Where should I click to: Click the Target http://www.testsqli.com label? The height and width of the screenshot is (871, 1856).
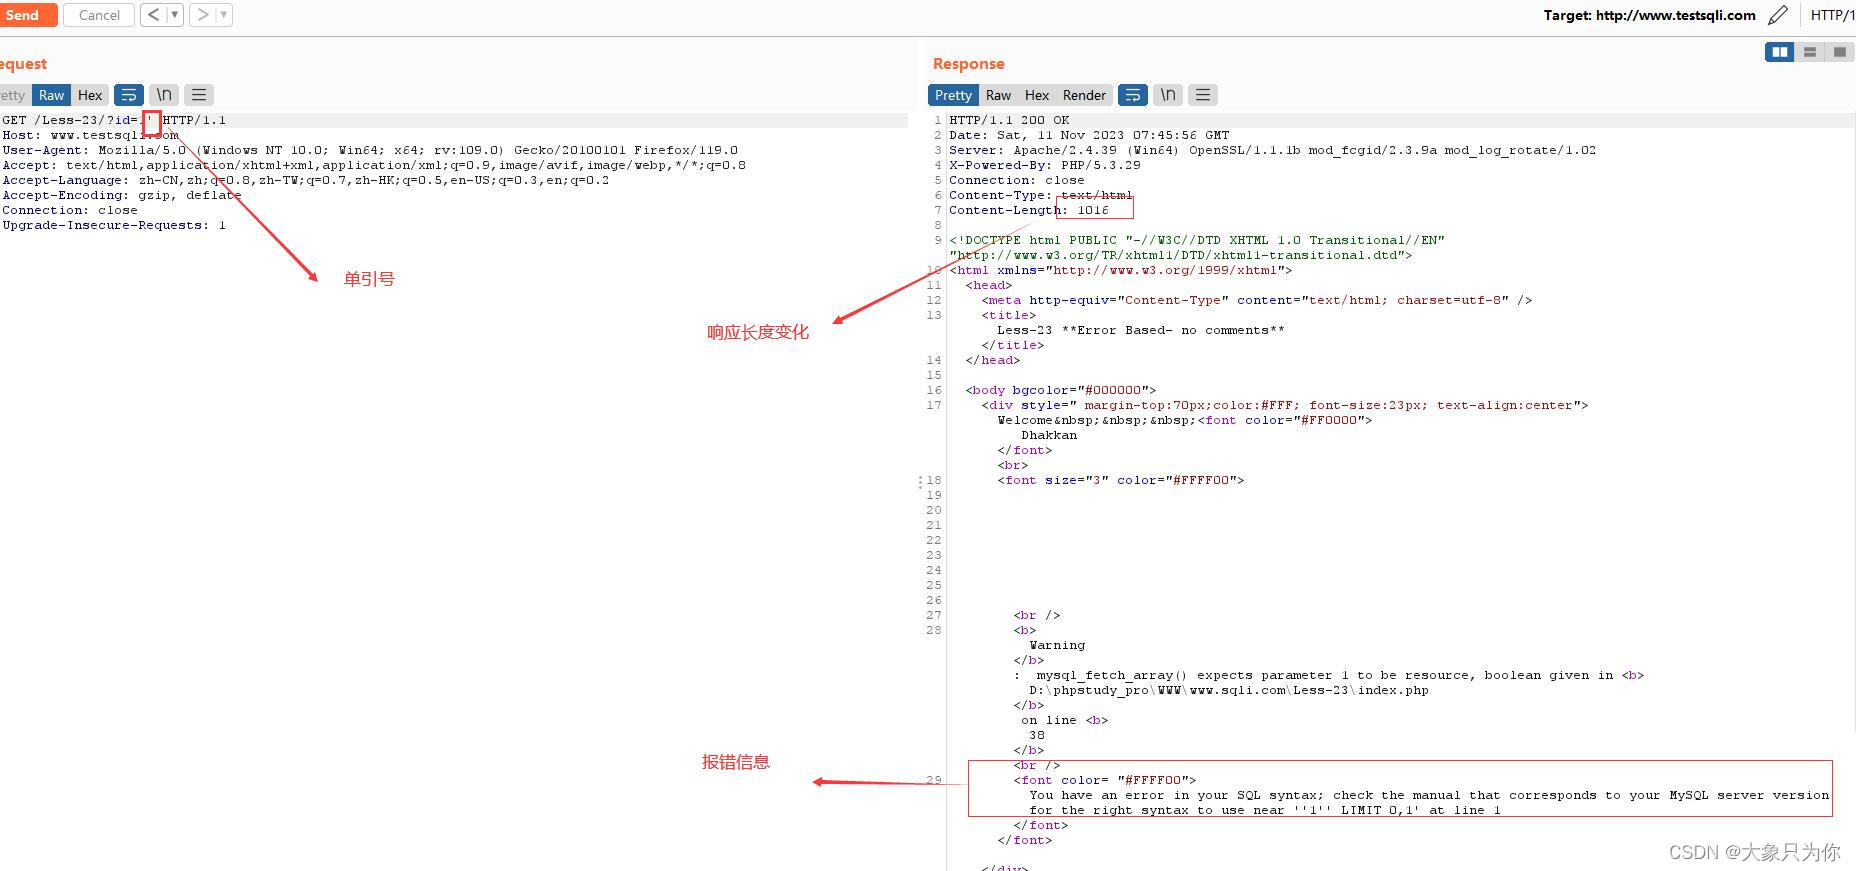(x=1649, y=15)
